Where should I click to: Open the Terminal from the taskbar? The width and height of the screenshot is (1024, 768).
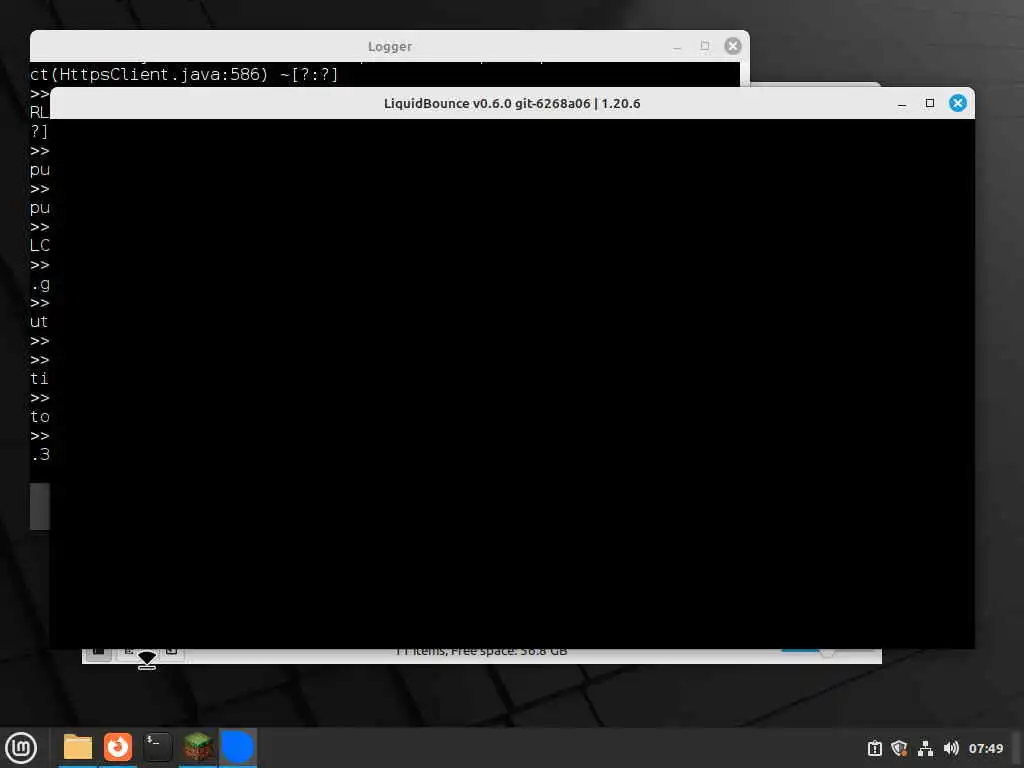point(157,747)
